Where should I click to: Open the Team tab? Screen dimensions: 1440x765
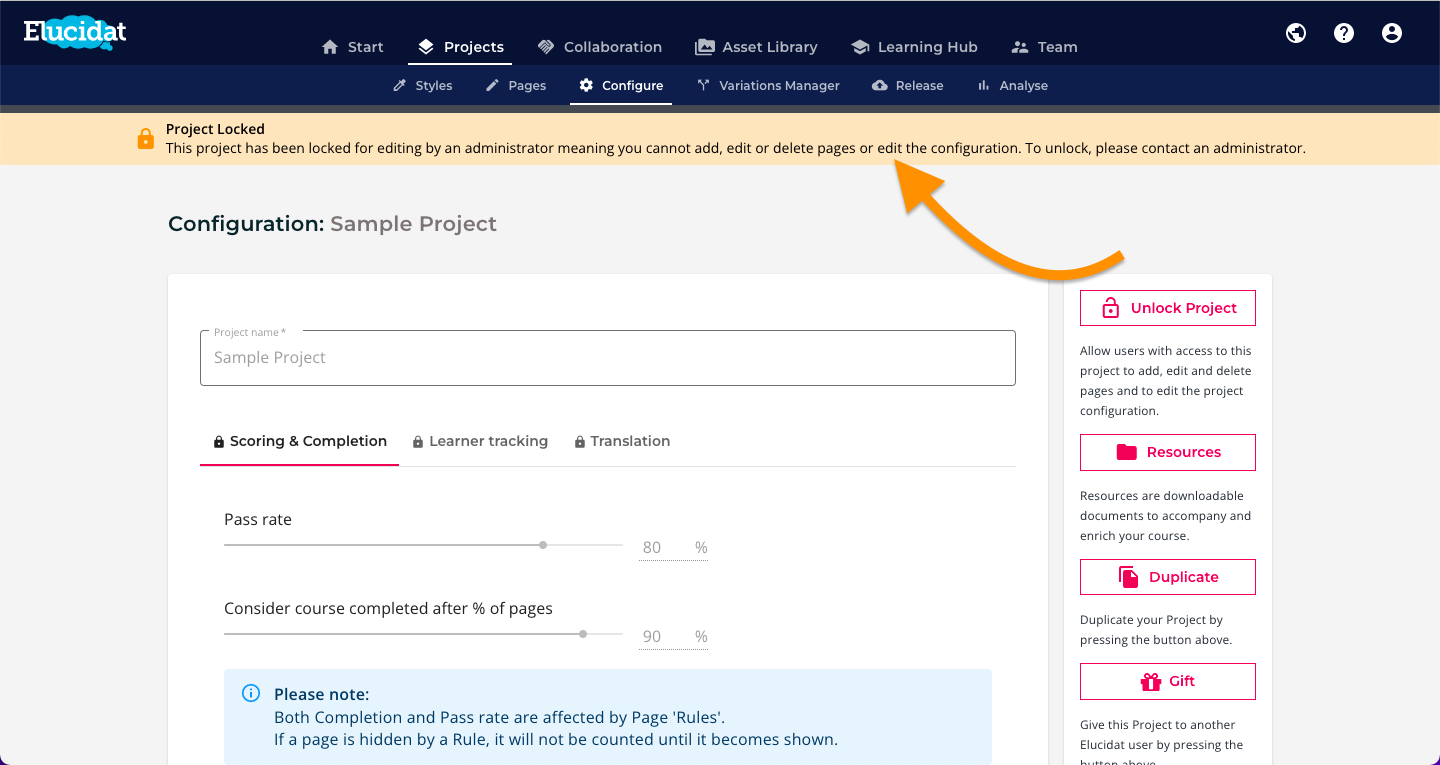coord(1044,47)
